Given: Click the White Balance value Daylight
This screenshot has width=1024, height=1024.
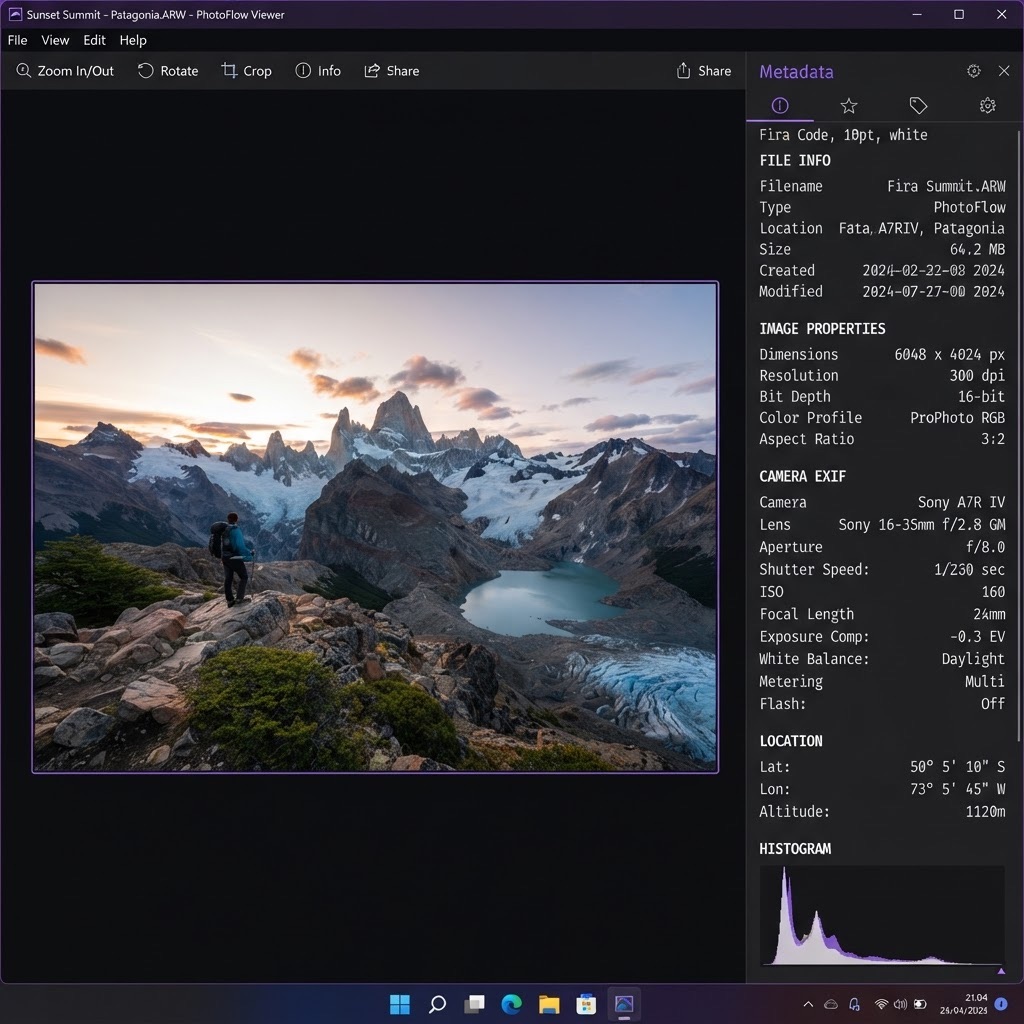Looking at the screenshot, I should (973, 659).
